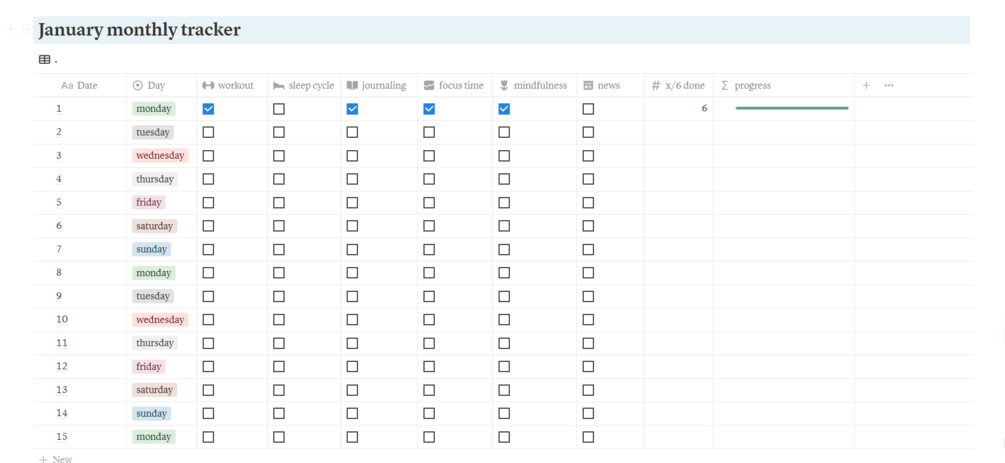1005x463 pixels.
Task: Click the chart icon in focus time header
Action: pyautogui.click(x=429, y=85)
